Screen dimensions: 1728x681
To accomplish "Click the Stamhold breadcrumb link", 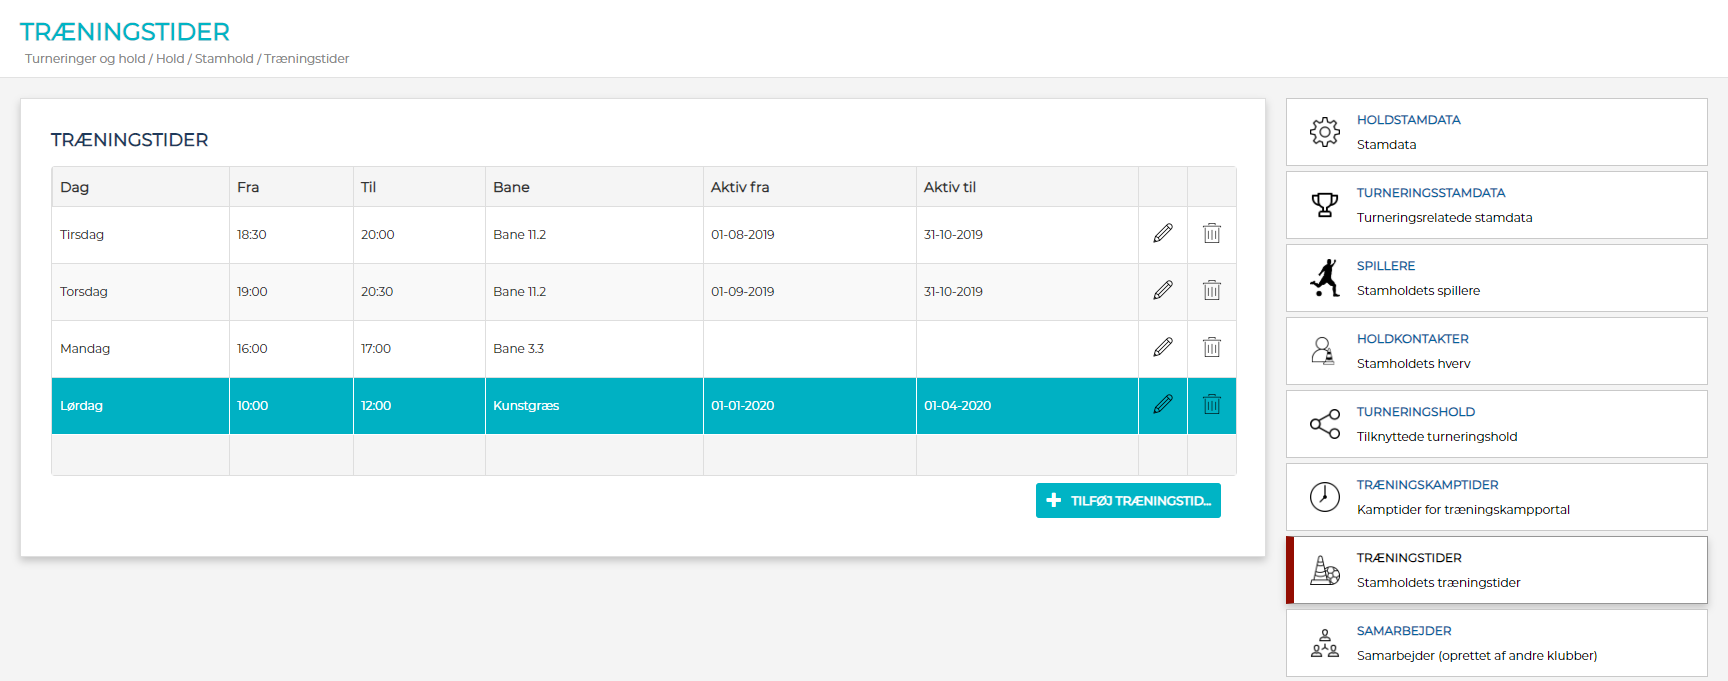I will [x=224, y=59].
